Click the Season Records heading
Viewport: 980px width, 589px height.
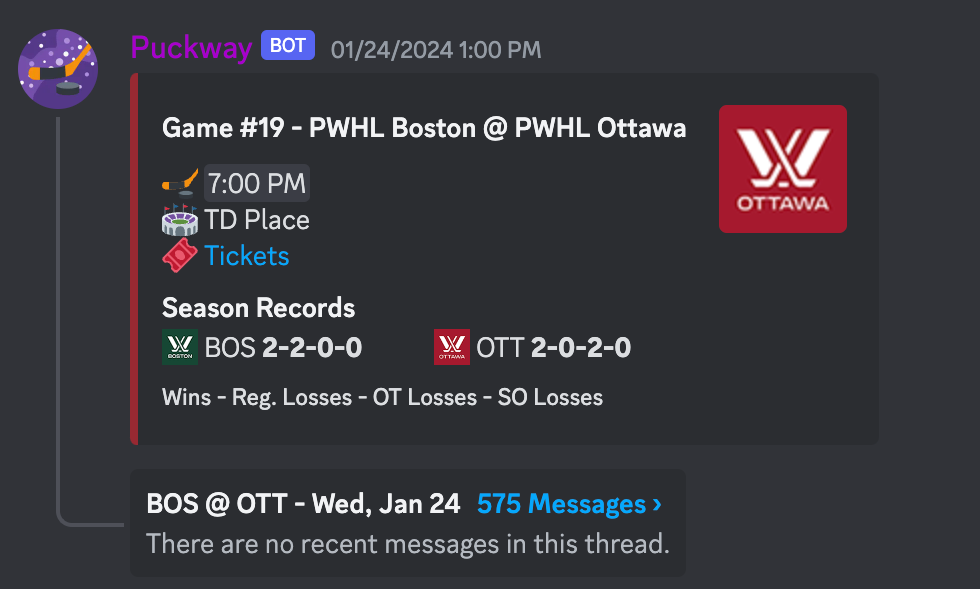tap(258, 307)
